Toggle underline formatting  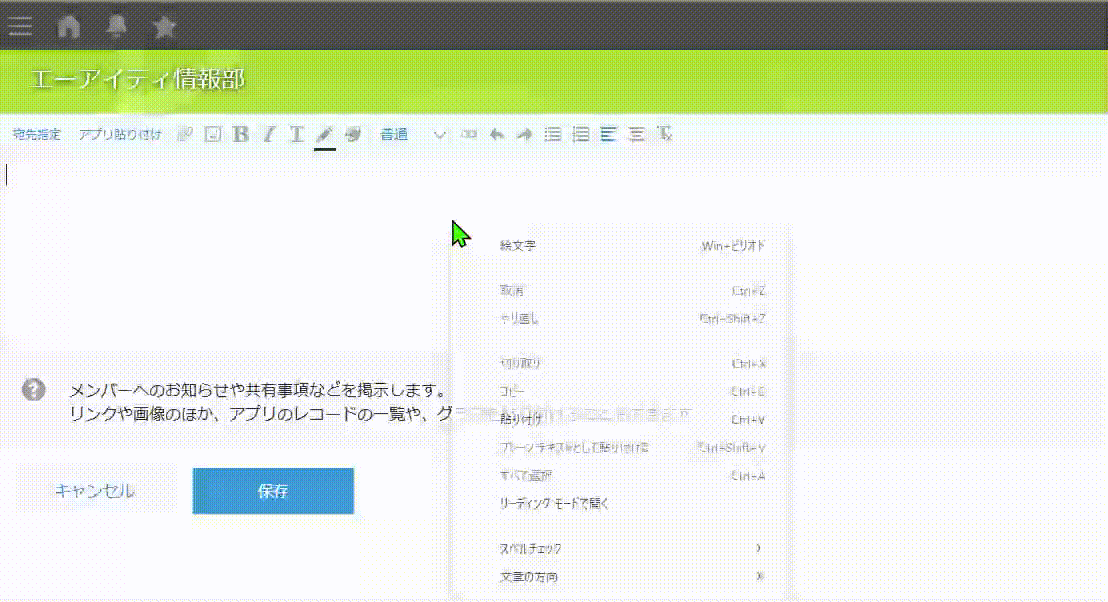point(297,134)
